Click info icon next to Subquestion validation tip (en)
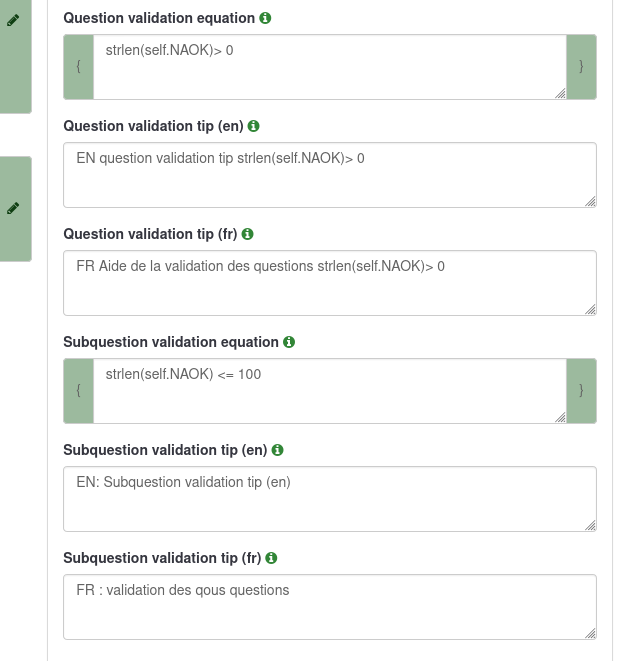617x661 pixels. pyautogui.click(x=278, y=450)
